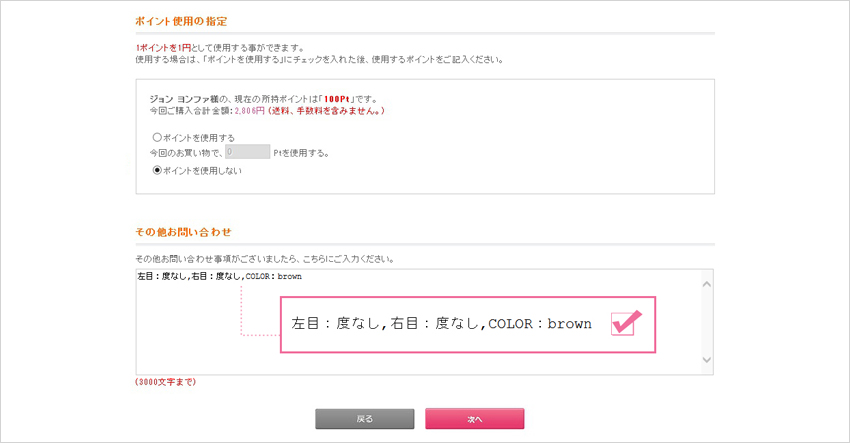The image size is (850, 443).
Task: Click the ポイント使用の指定 section heading
Action: click(181, 22)
